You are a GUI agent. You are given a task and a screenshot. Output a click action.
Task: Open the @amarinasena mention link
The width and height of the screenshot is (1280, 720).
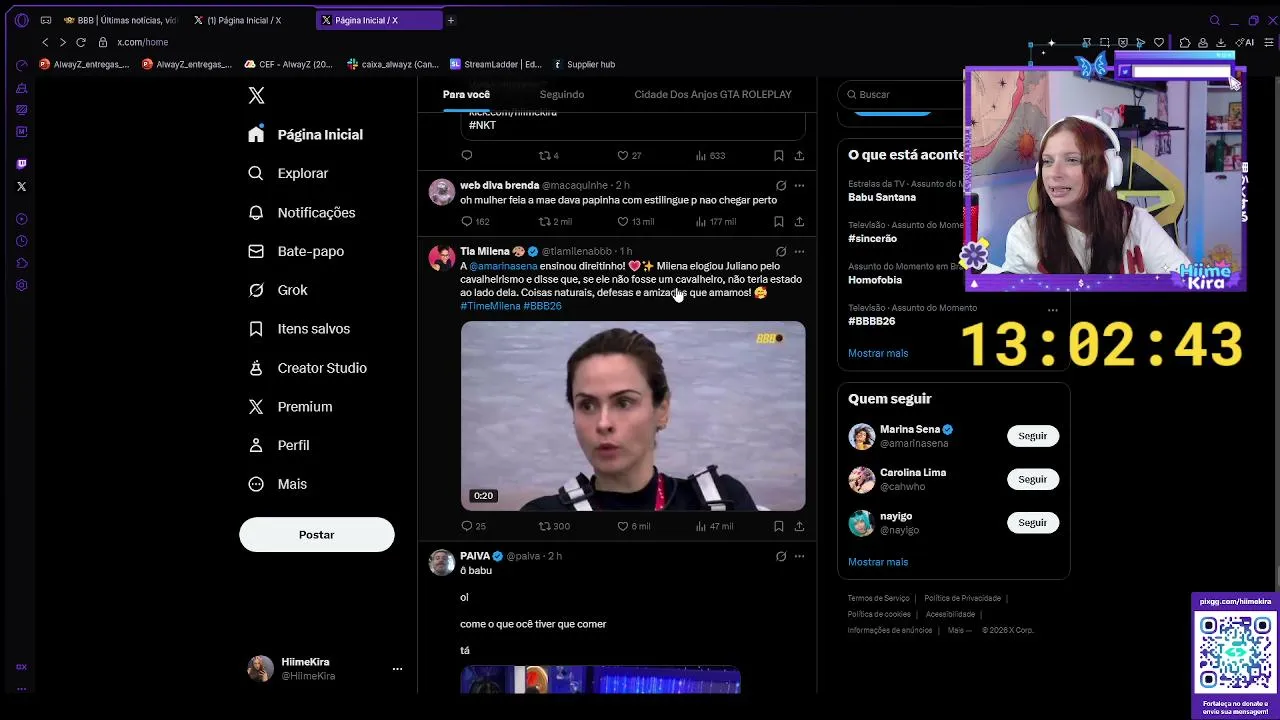point(503,266)
